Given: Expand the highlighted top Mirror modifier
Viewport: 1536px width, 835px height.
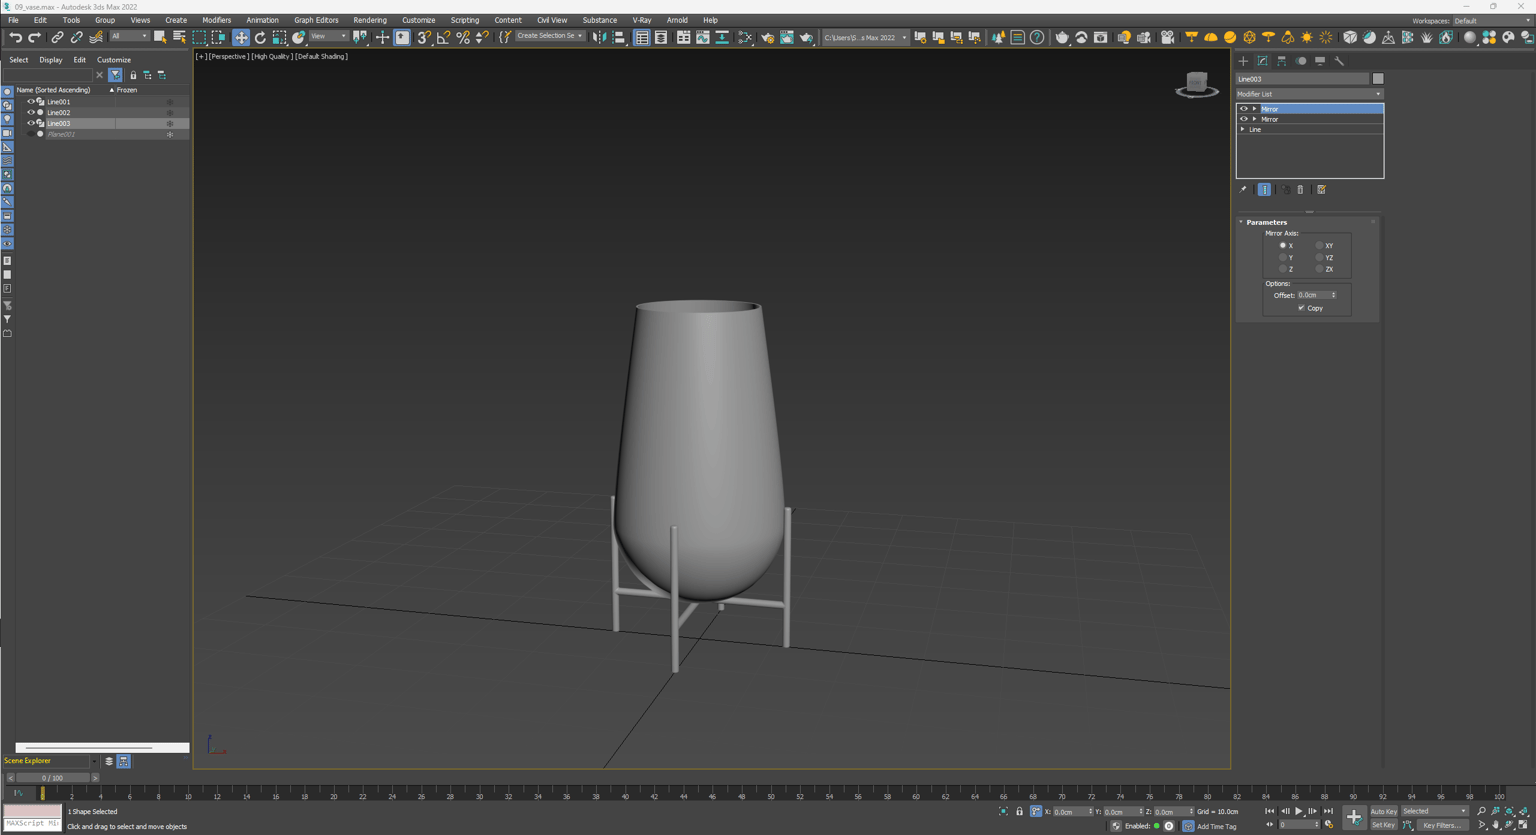Looking at the screenshot, I should point(1255,109).
